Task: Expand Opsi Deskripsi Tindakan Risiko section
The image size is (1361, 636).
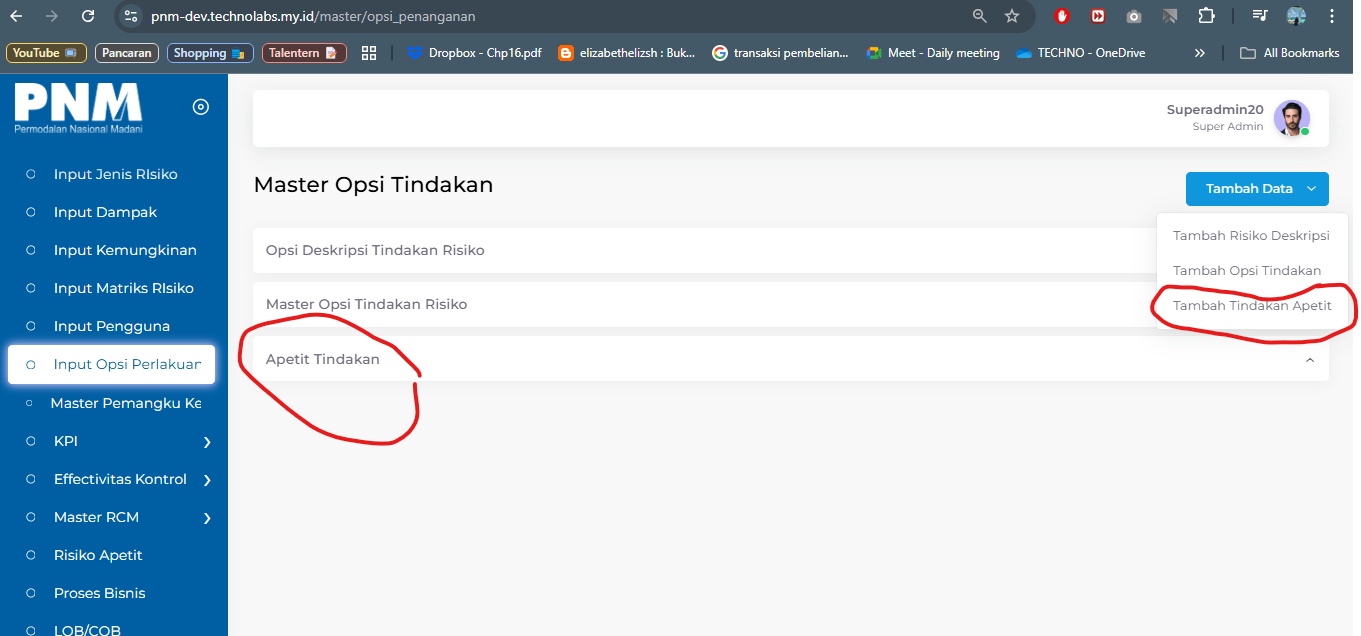Action: (705, 250)
